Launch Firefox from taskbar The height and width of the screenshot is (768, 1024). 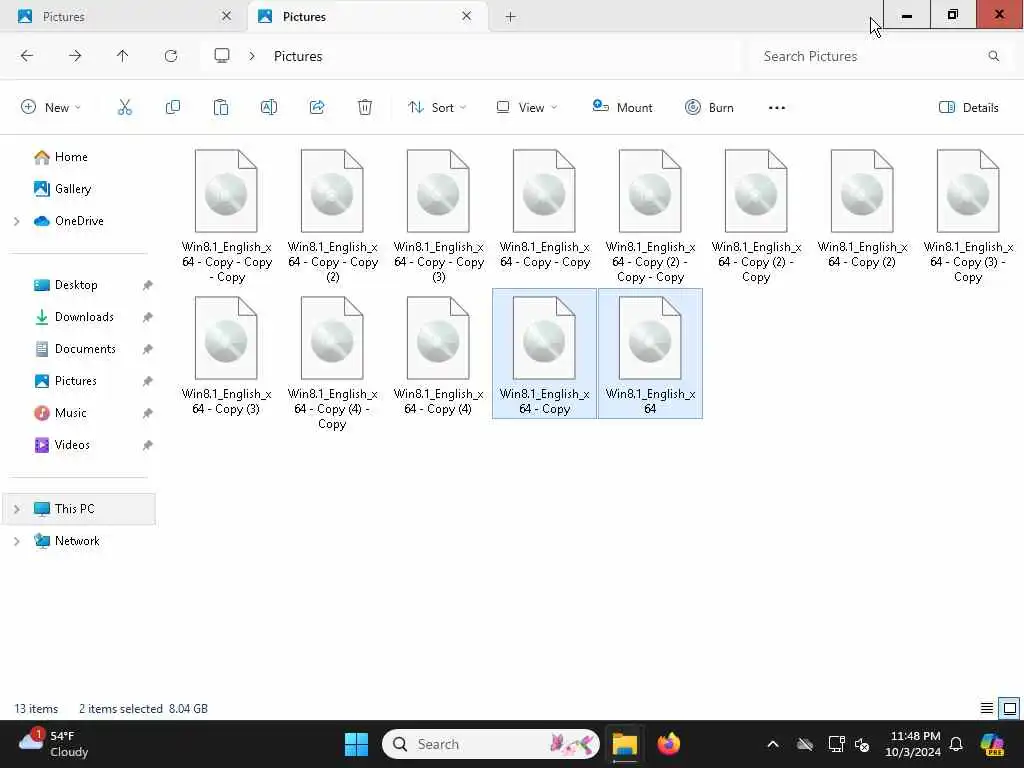(x=669, y=744)
